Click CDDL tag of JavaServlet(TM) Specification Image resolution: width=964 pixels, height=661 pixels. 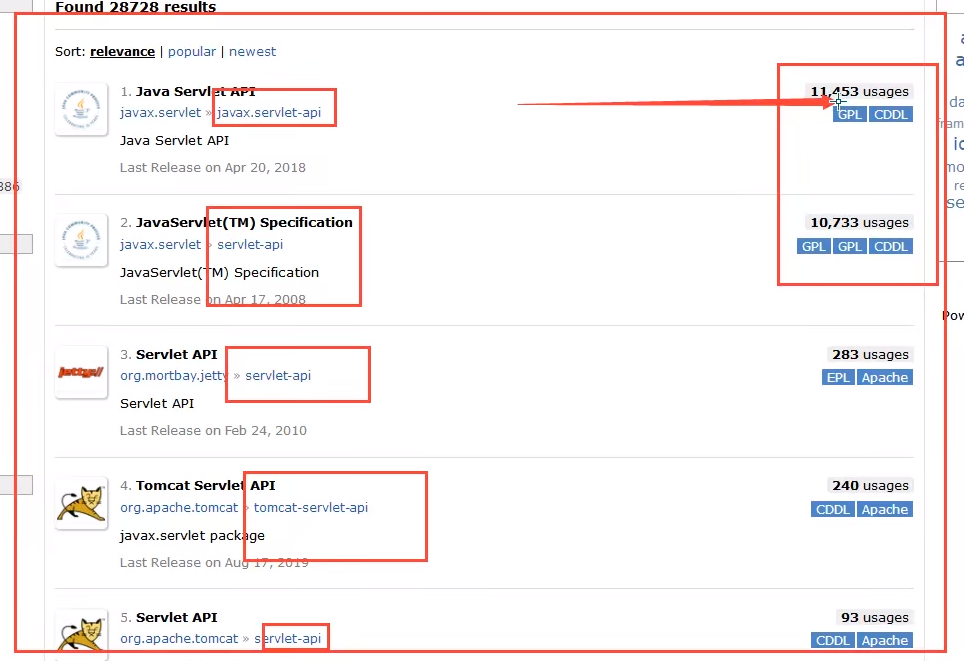click(891, 247)
